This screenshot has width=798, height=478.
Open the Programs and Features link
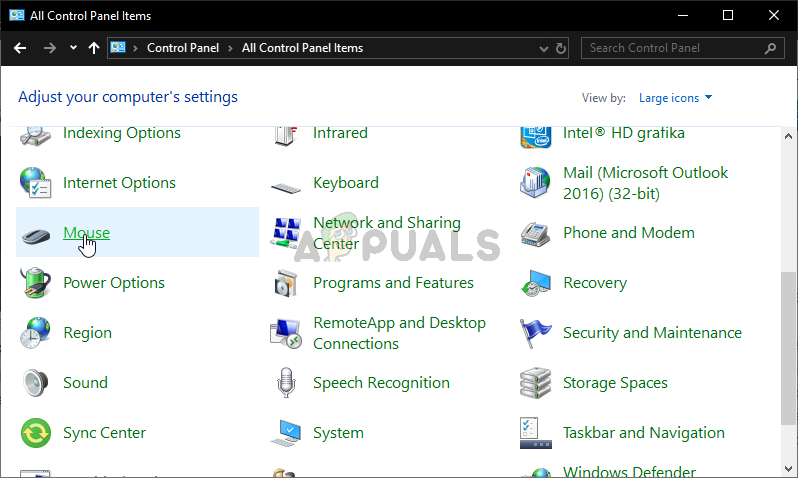pos(393,283)
